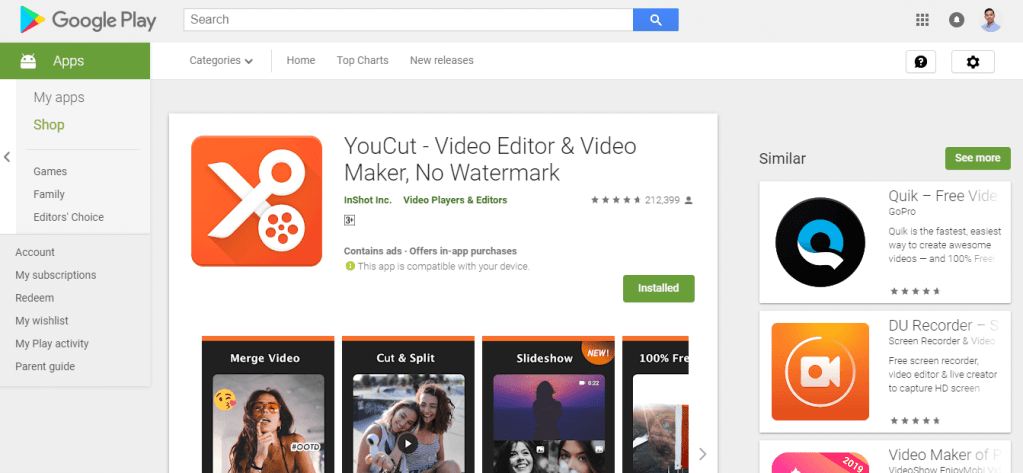This screenshot has width=1023, height=473.
Task: Click the help question mark button
Action: pyautogui.click(x=921, y=62)
